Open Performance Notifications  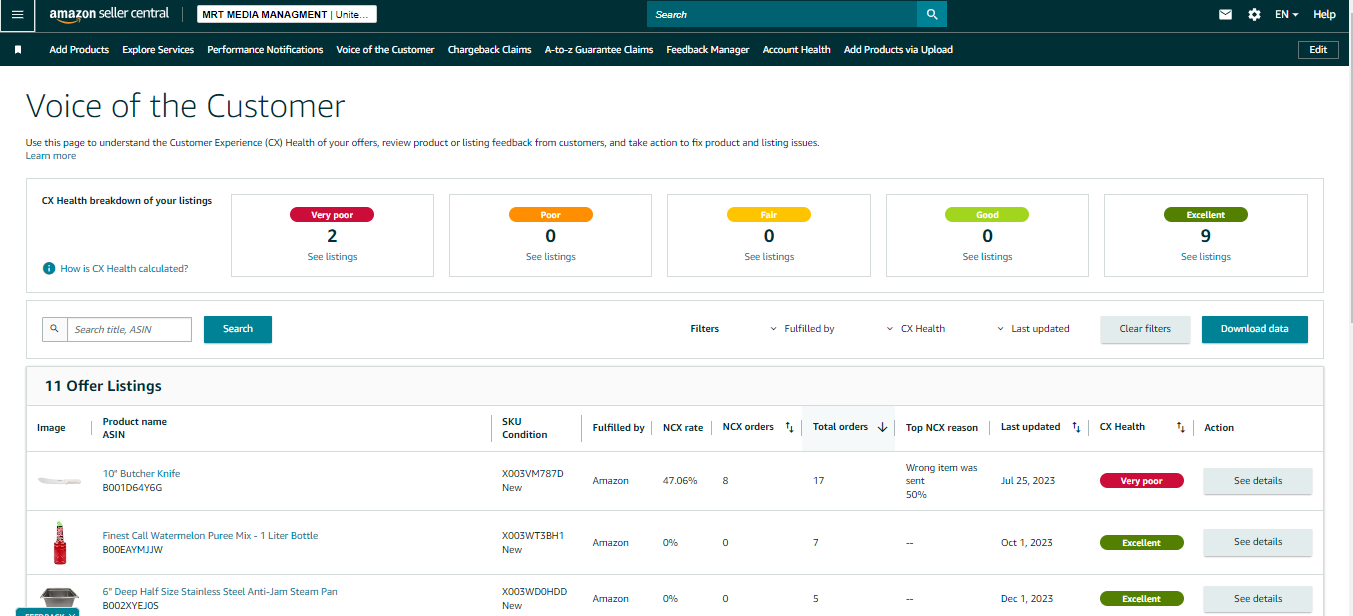(x=265, y=49)
